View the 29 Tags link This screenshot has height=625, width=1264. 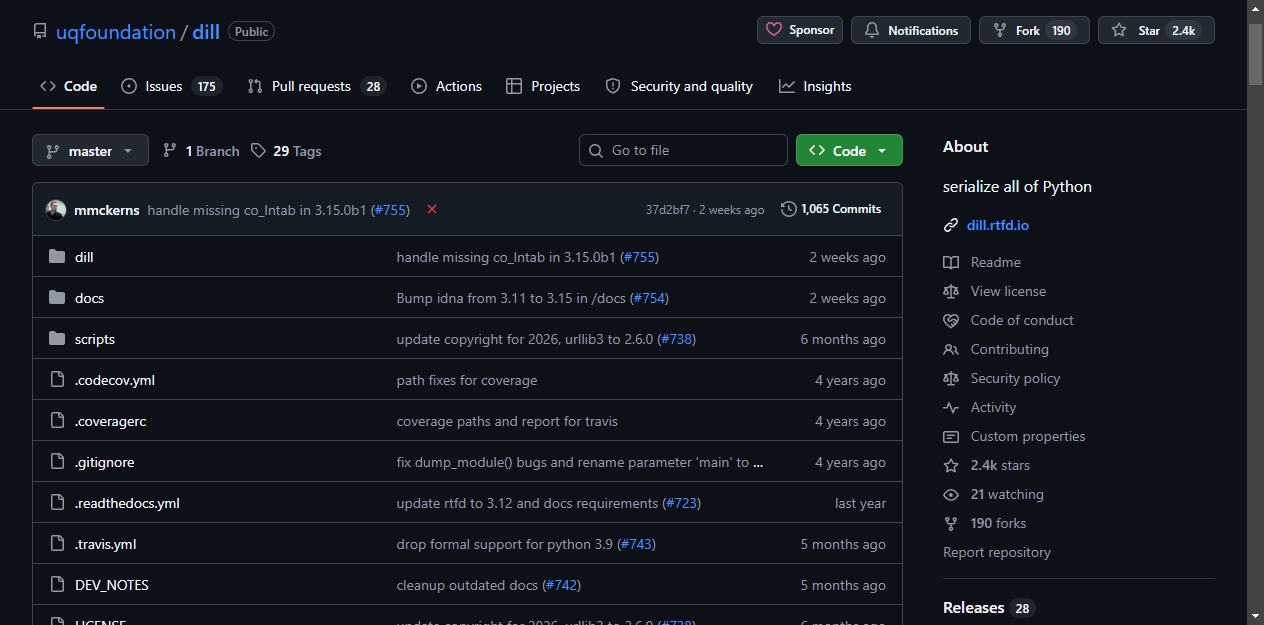pyautogui.click(x=286, y=151)
